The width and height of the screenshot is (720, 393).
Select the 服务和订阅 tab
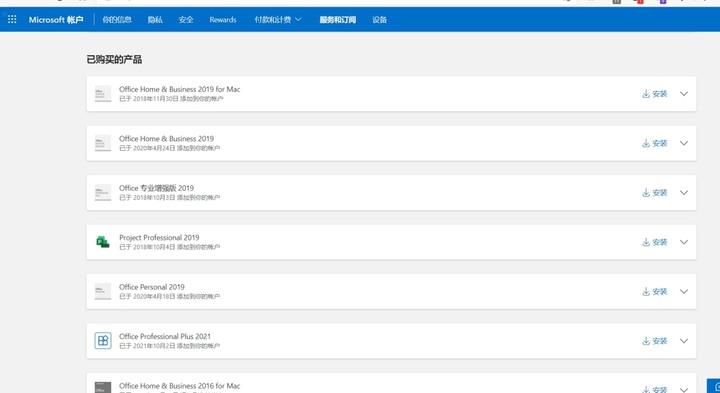[338, 20]
